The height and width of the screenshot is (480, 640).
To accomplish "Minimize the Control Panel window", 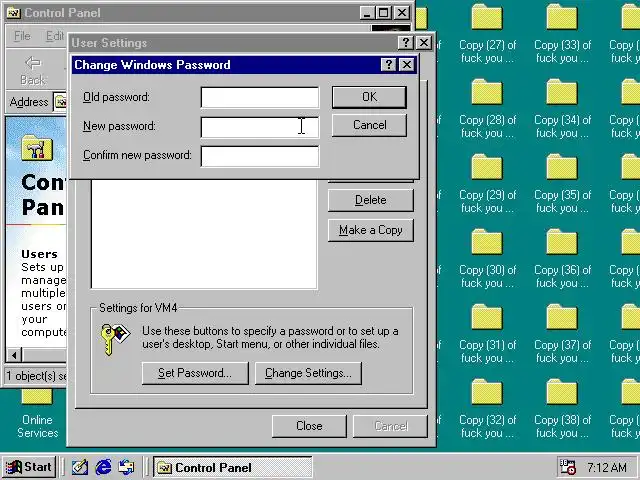I will [x=367, y=13].
